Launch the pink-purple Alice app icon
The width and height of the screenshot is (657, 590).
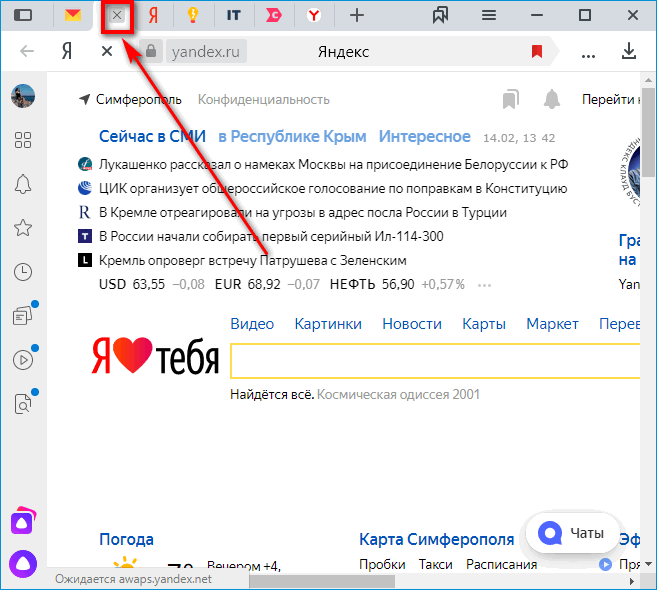point(23,521)
